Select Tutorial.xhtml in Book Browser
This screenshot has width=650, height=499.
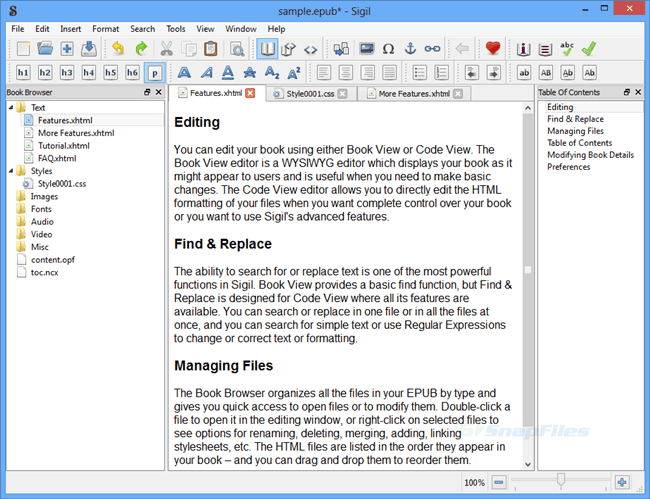(63, 146)
